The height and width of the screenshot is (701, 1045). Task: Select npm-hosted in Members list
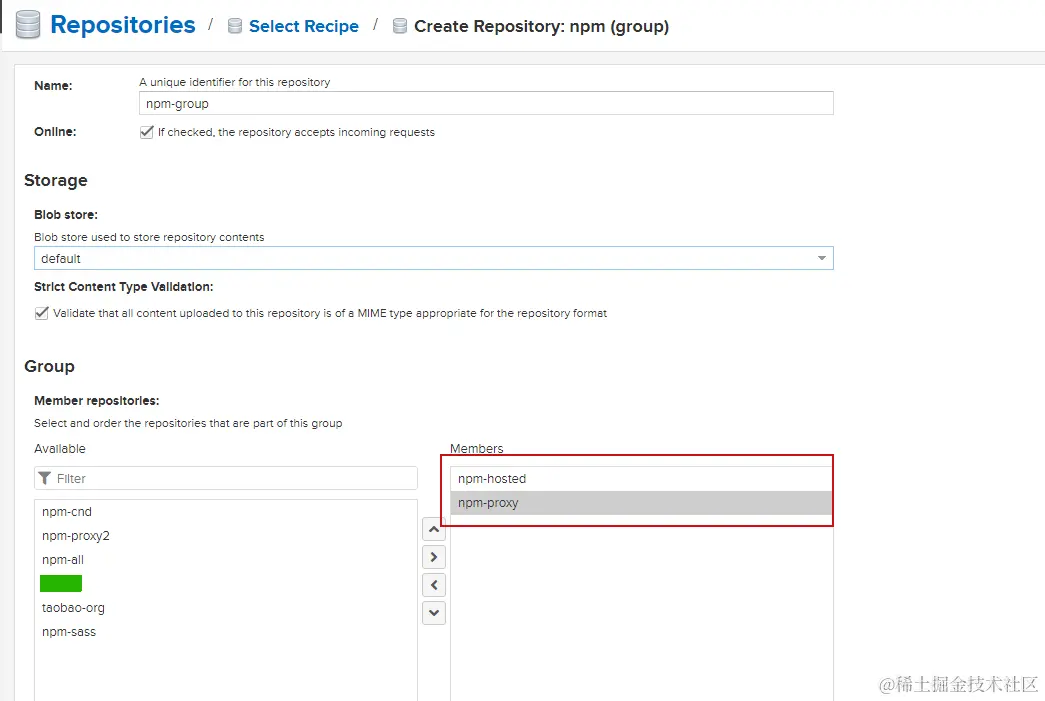492,479
